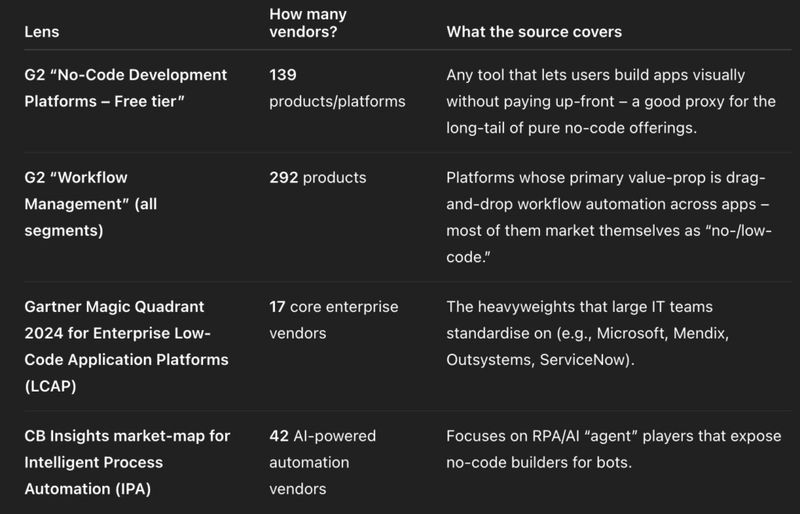The width and height of the screenshot is (800, 514).
Task: Click the 'Lens' column header
Action: point(42,32)
